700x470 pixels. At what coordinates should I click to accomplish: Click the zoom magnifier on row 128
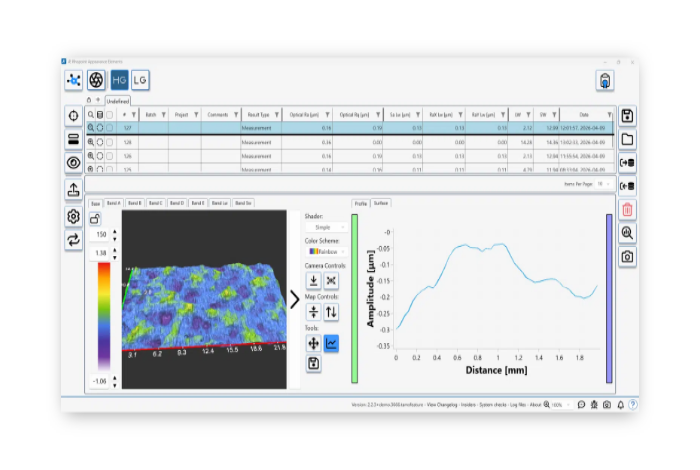[x=91, y=142]
